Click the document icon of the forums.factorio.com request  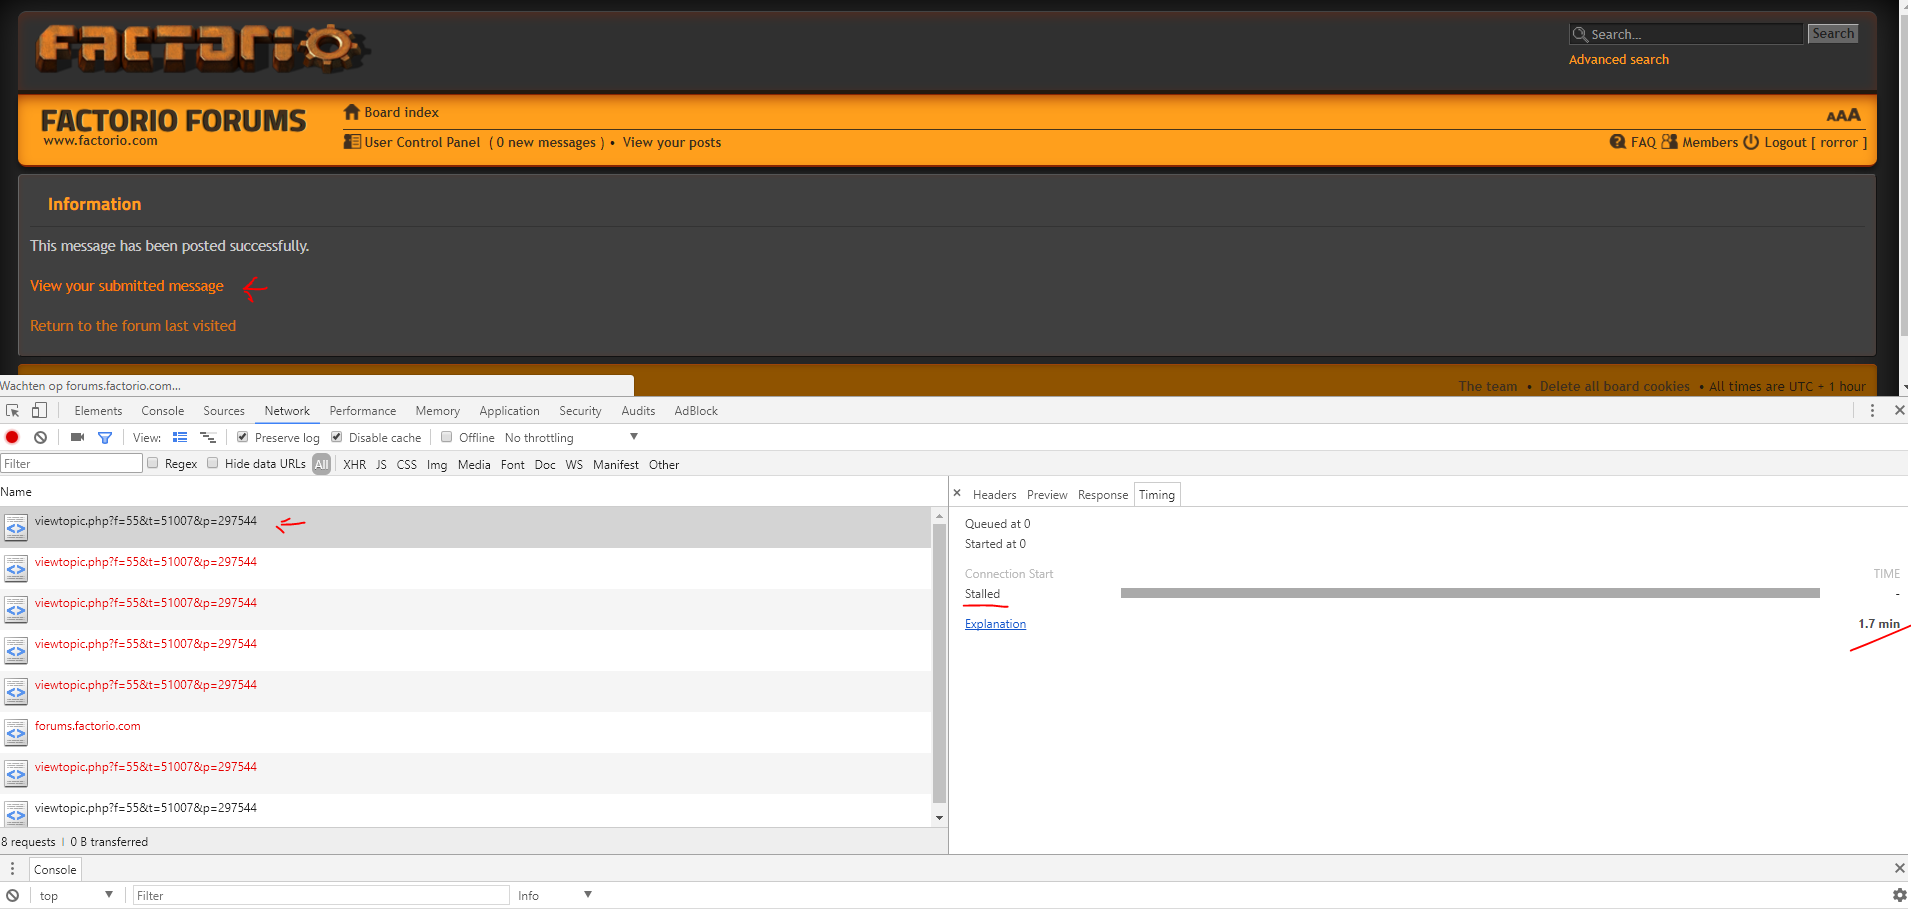[x=16, y=733]
